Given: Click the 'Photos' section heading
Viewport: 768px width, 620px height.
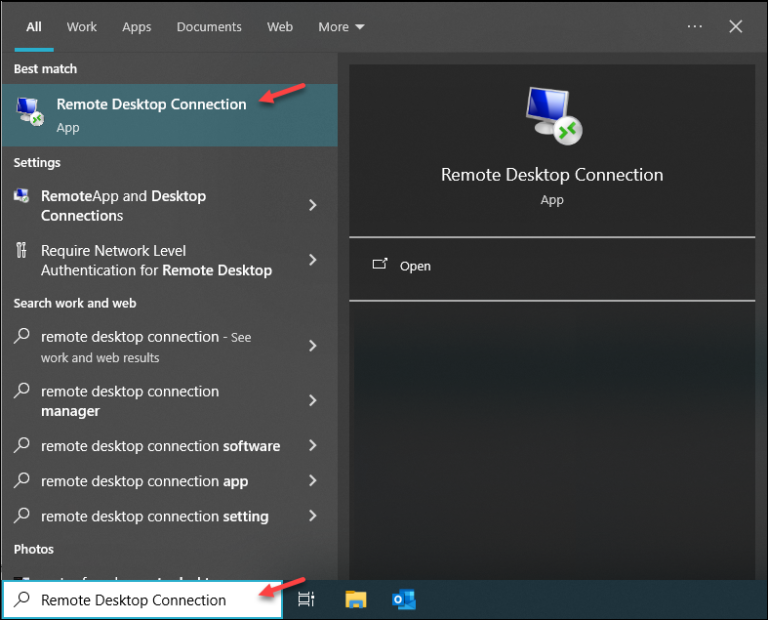Looking at the screenshot, I should tap(34, 549).
